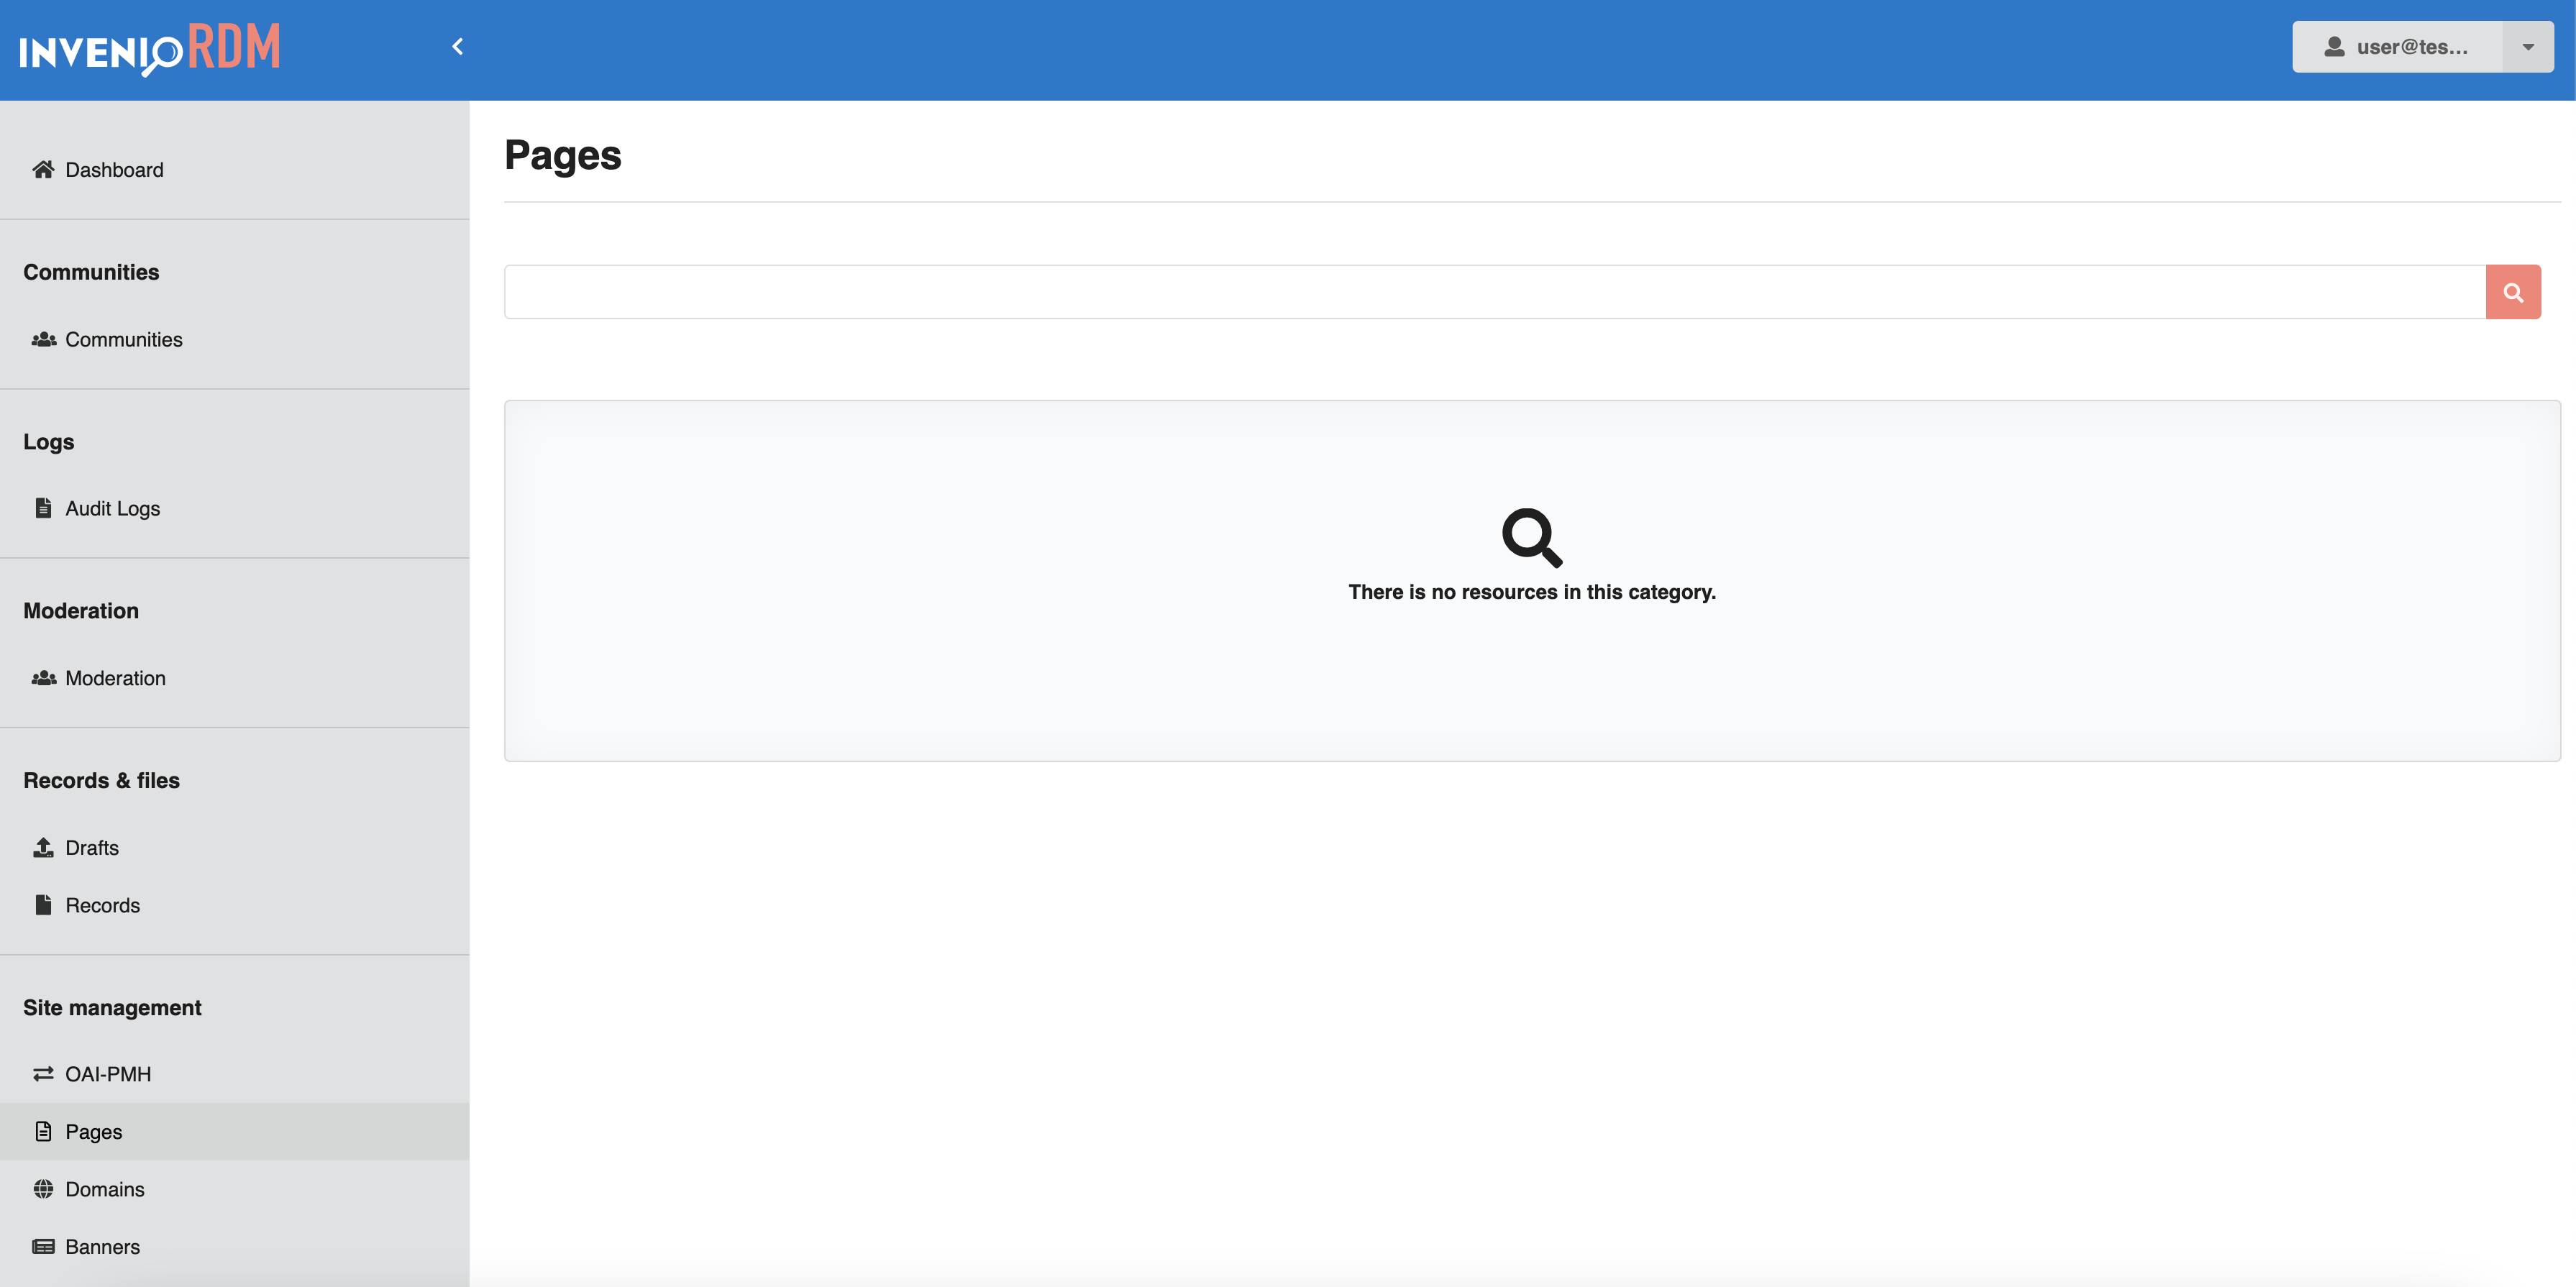This screenshot has height=1287, width=2576.
Task: Open the Communities sidebar link
Action: (x=234, y=340)
